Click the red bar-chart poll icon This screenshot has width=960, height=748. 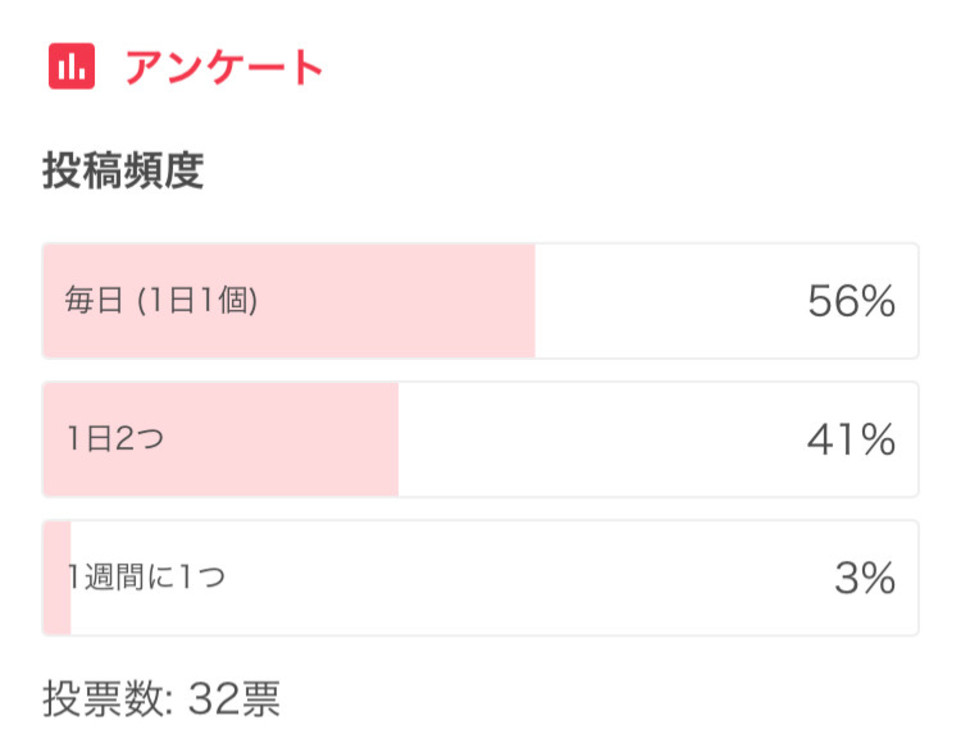tap(72, 66)
